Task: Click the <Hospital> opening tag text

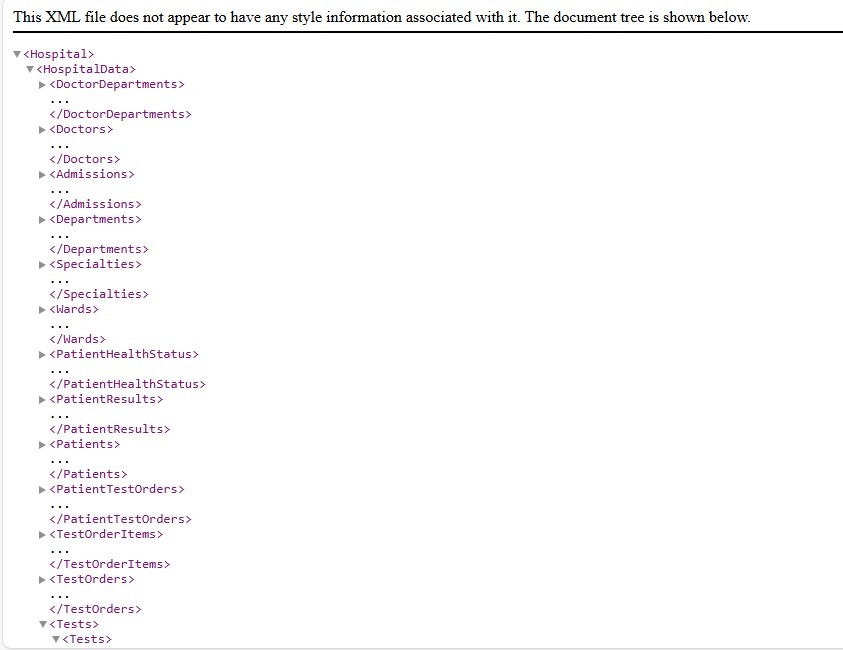Action: click(59, 54)
